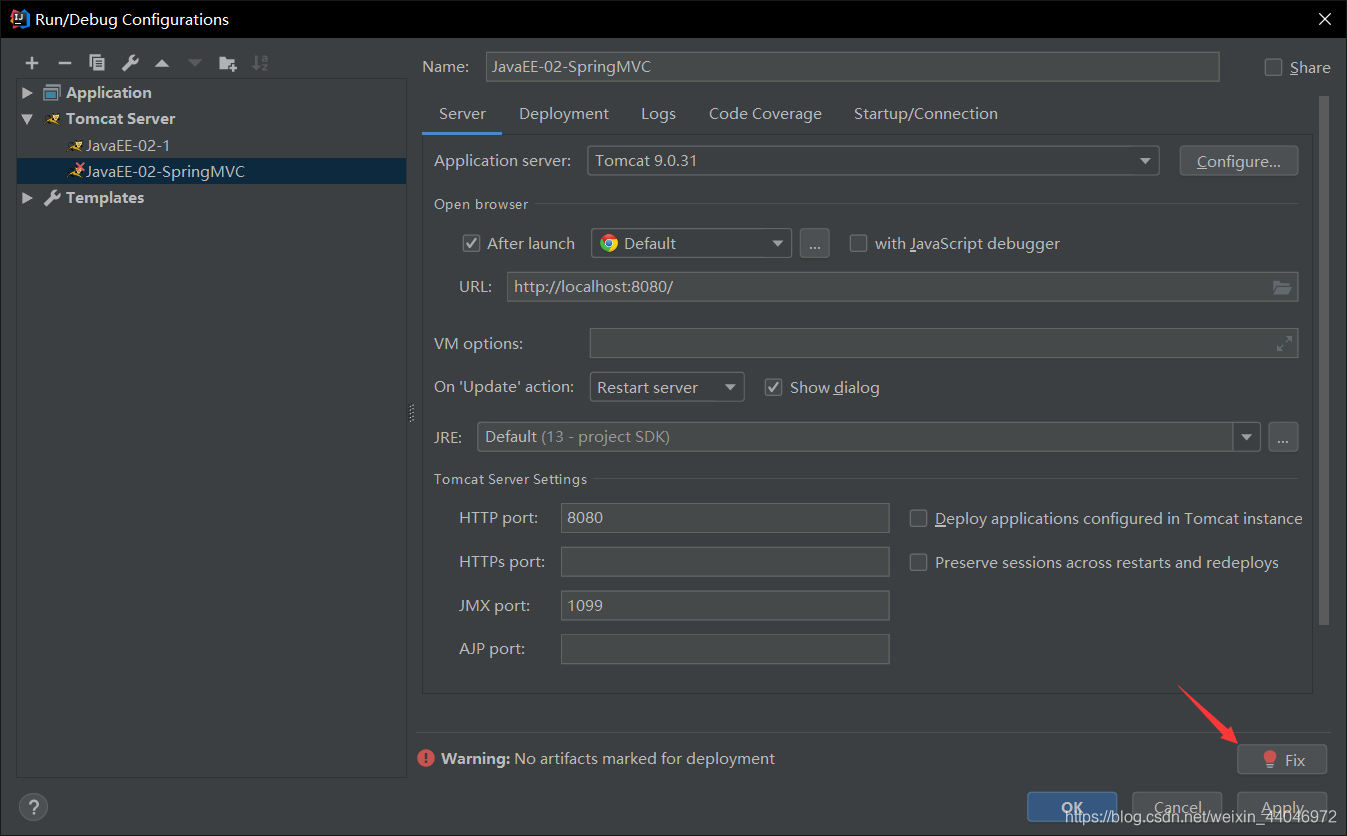Enable Deploy applications configured in Tomcat instance
Viewport: 1347px width, 836px height.
918,518
